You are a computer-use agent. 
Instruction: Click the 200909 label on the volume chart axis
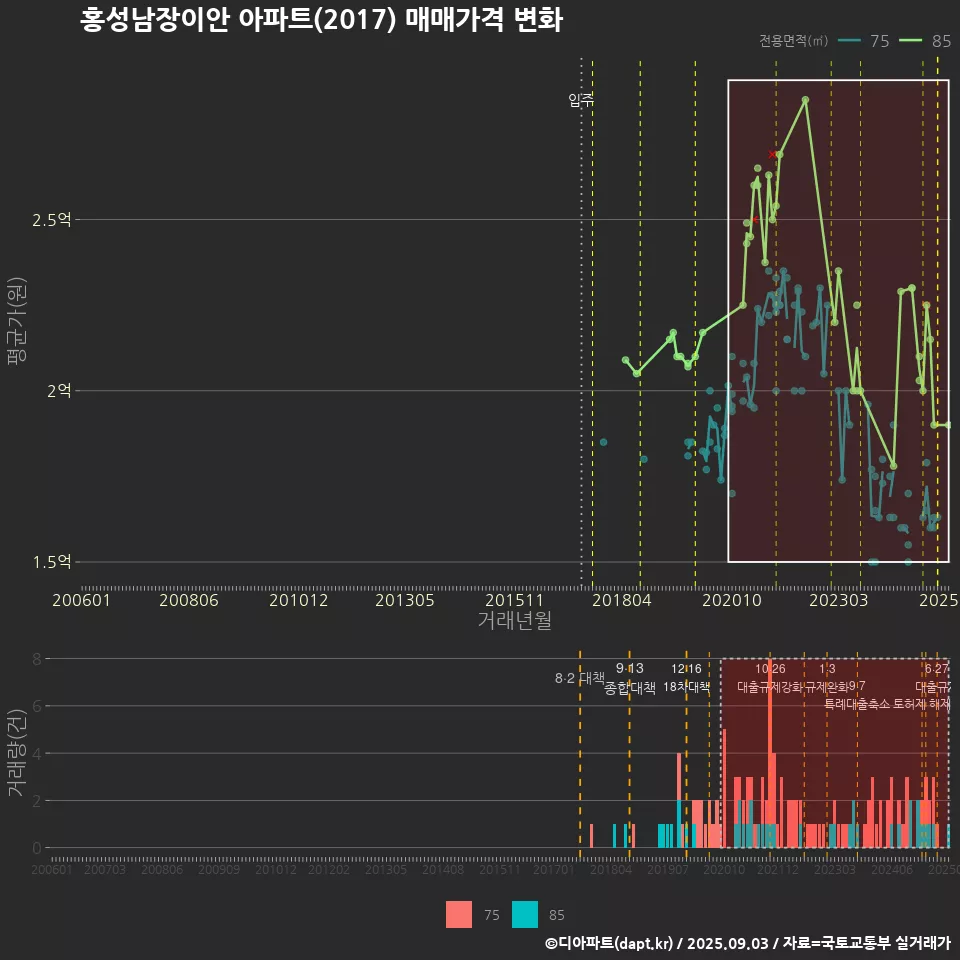click(x=219, y=869)
